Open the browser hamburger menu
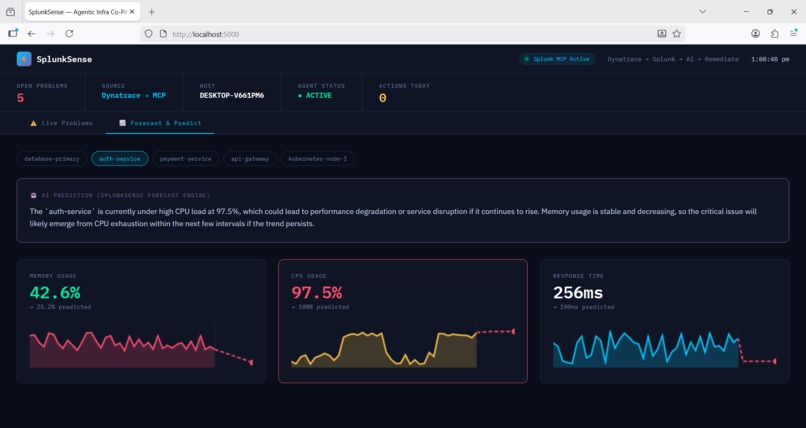 tap(793, 34)
